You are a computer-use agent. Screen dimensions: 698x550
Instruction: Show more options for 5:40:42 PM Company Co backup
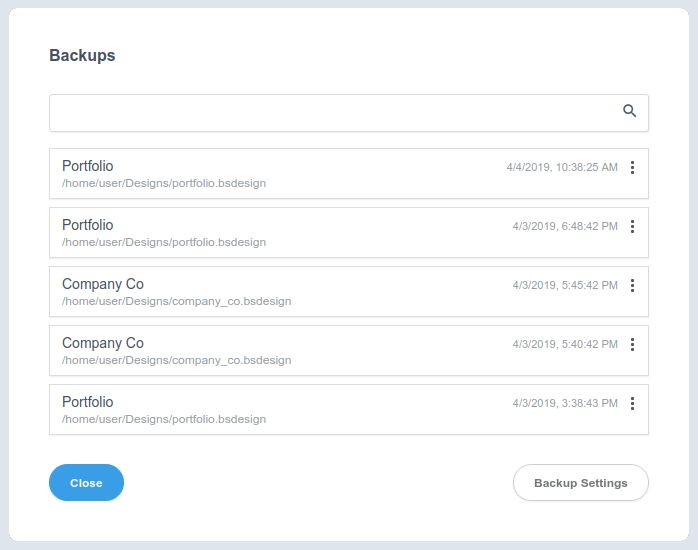click(x=632, y=345)
